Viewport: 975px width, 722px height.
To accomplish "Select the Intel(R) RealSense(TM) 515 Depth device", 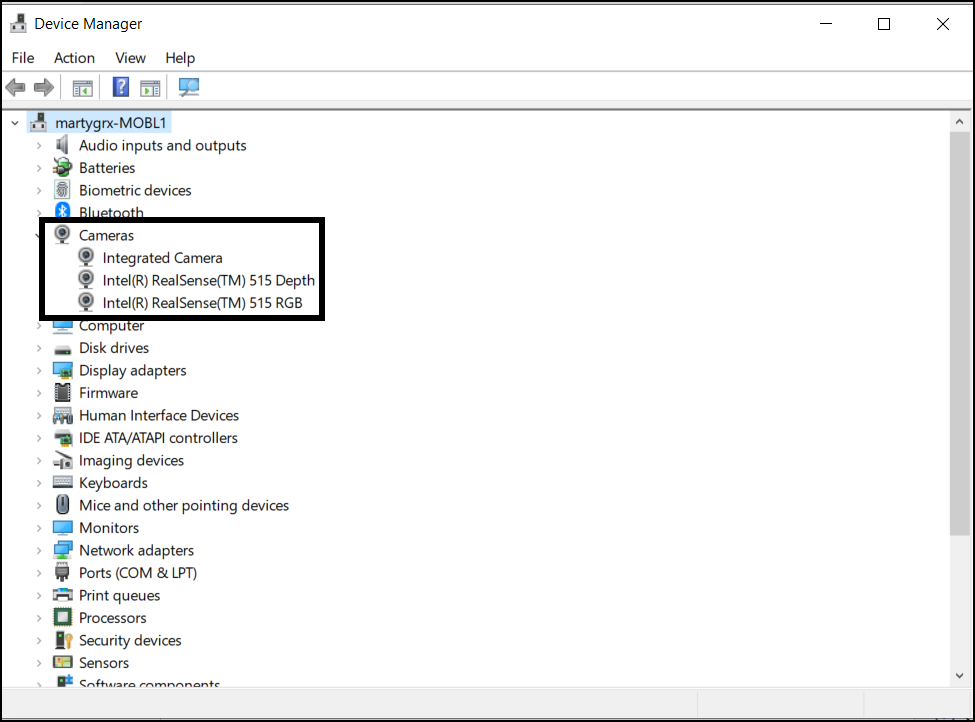I will [x=208, y=280].
